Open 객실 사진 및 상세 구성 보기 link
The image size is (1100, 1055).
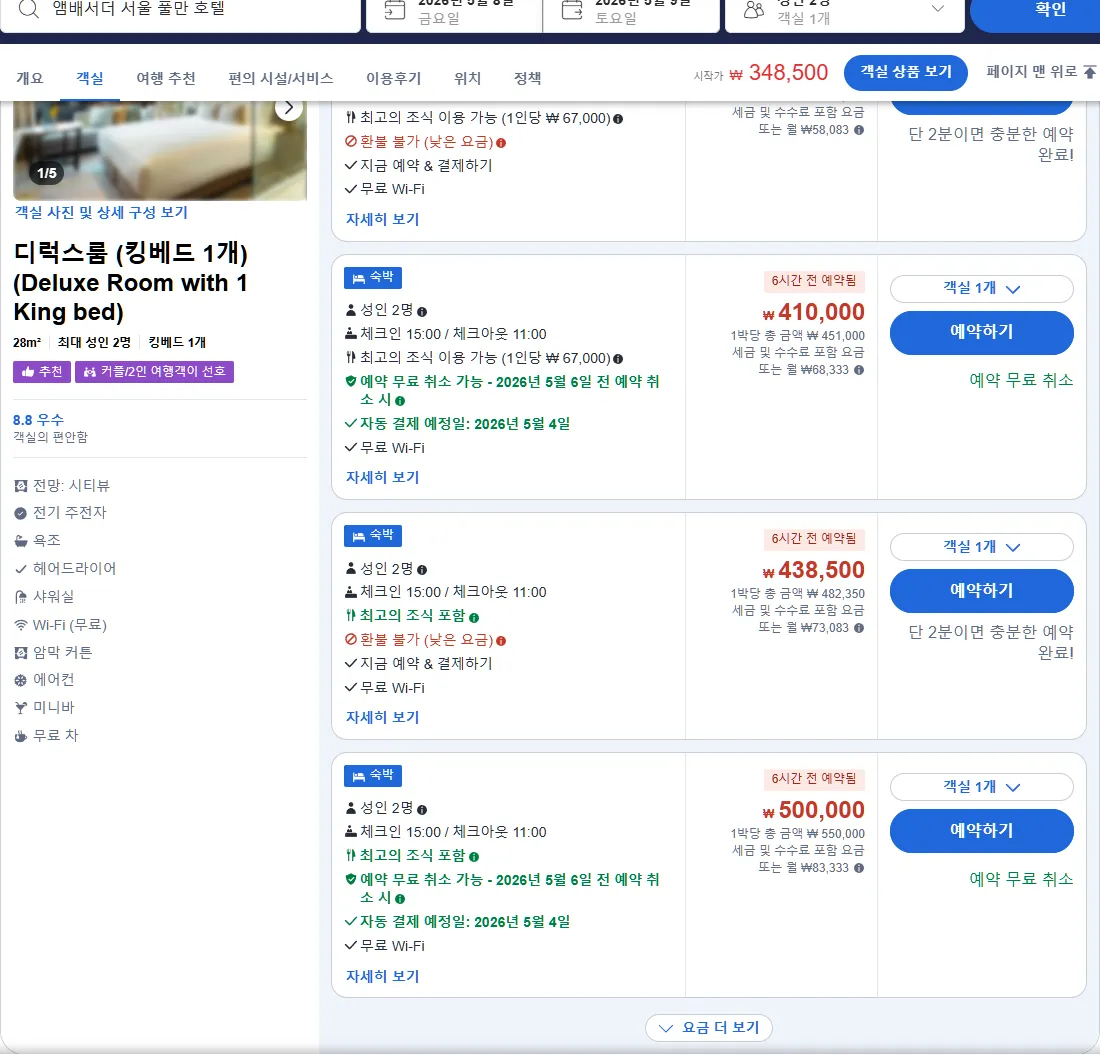(102, 212)
